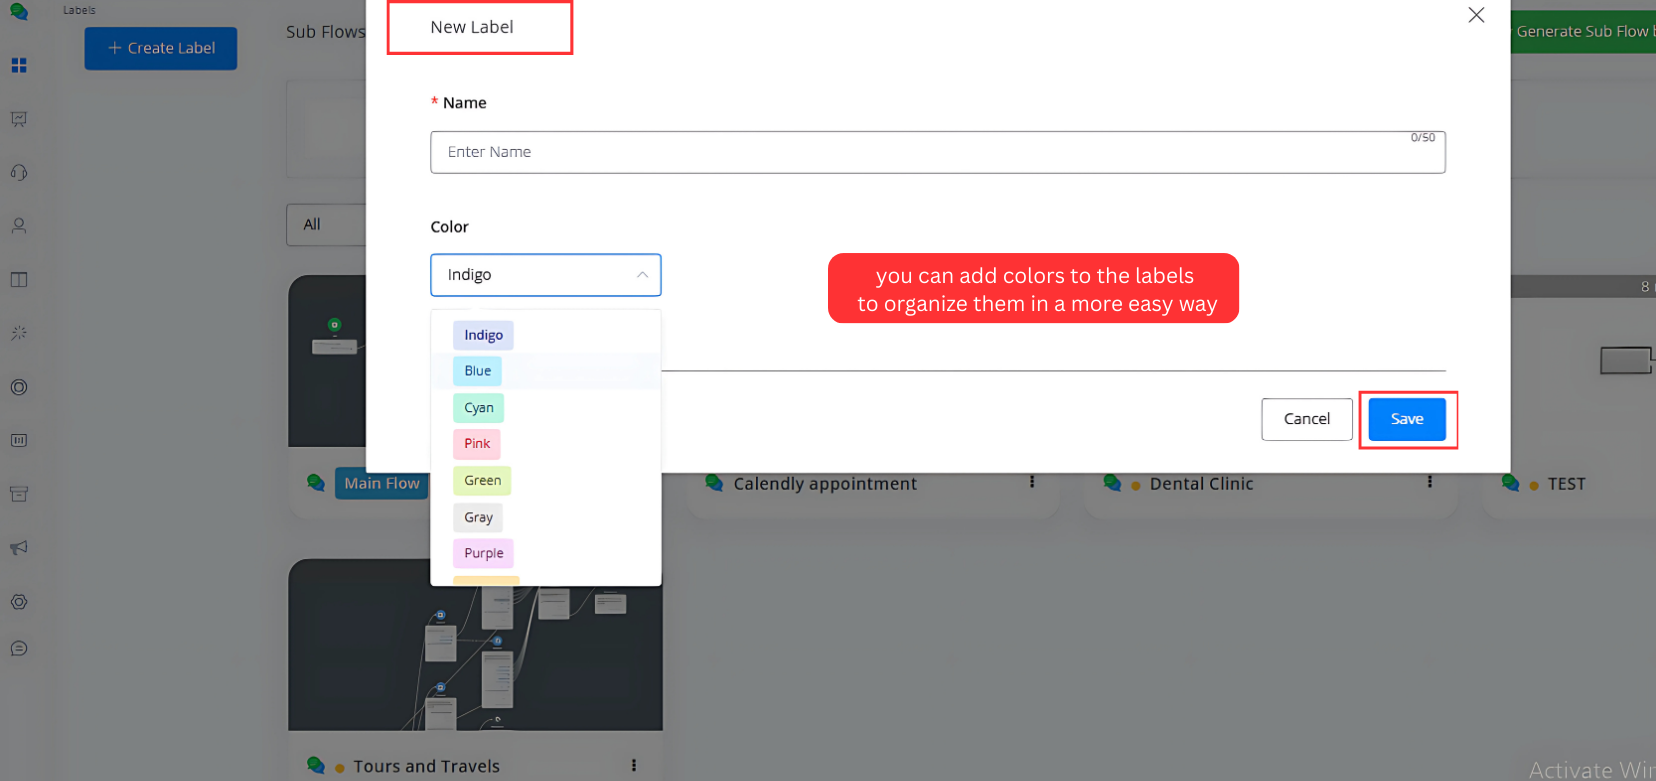Open the contacts person icon in sidebar
This screenshot has height=781, width=1656.
(x=19, y=226)
